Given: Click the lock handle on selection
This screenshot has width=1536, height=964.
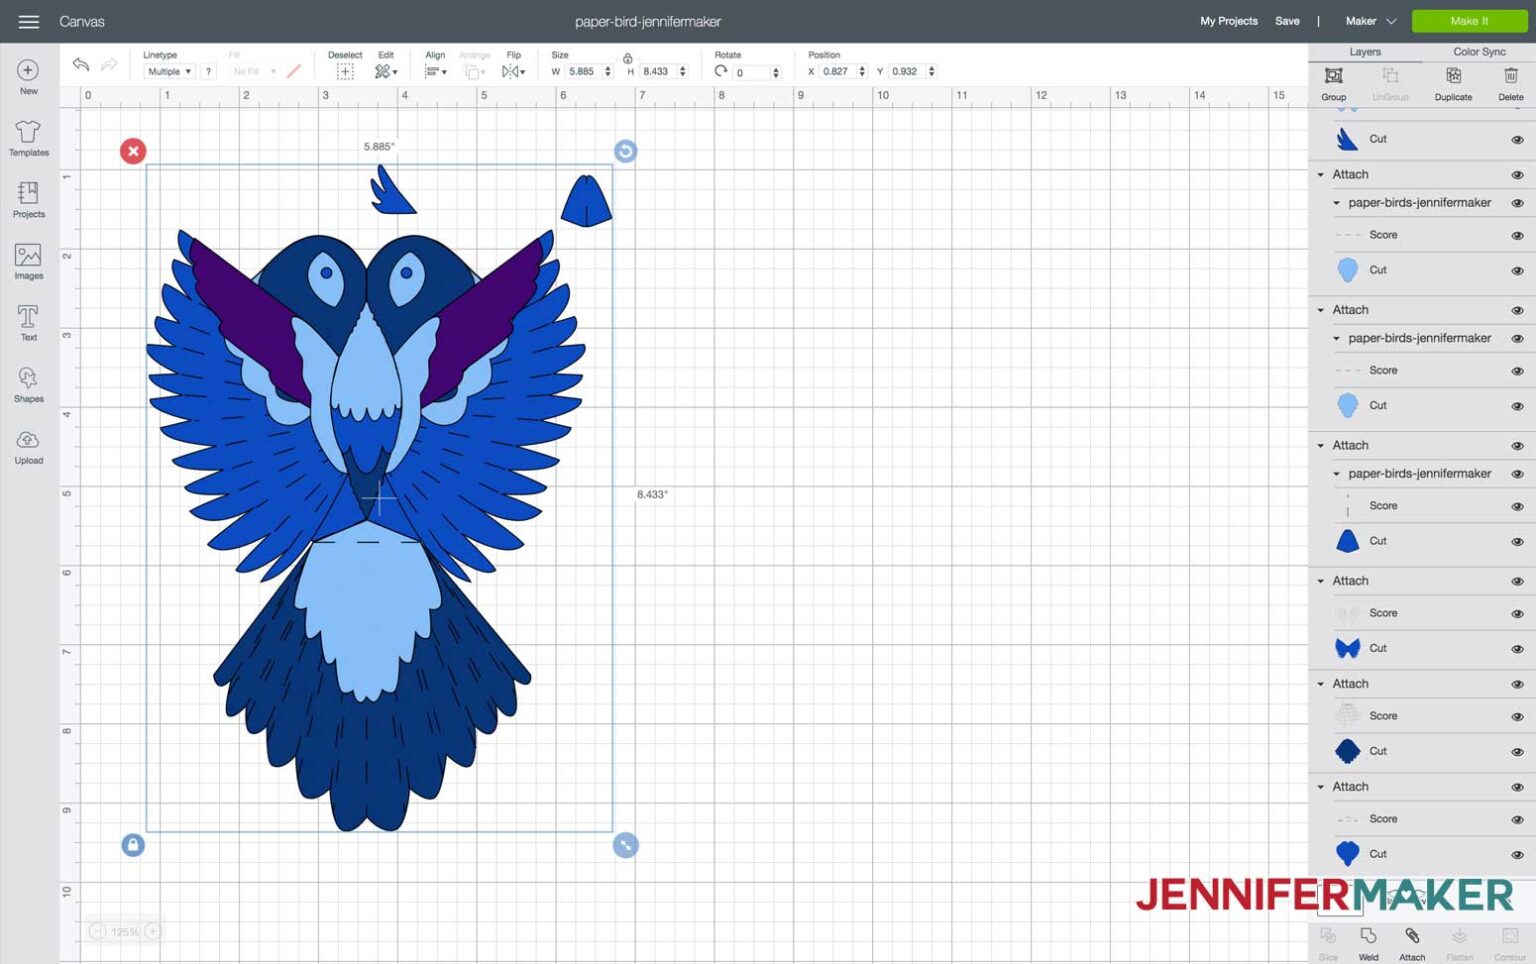Looking at the screenshot, I should coord(133,845).
